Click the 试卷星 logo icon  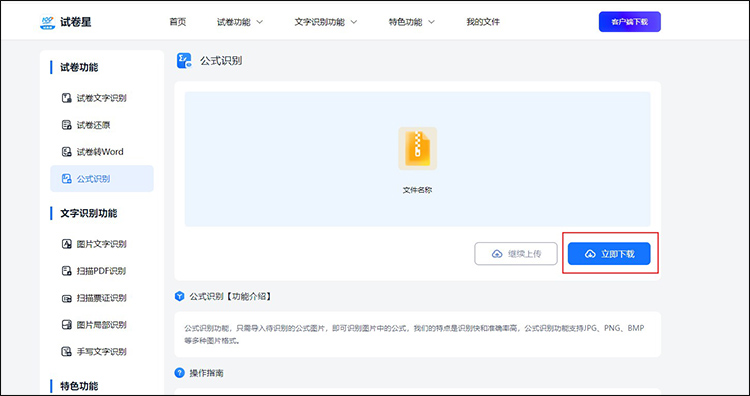tap(47, 22)
